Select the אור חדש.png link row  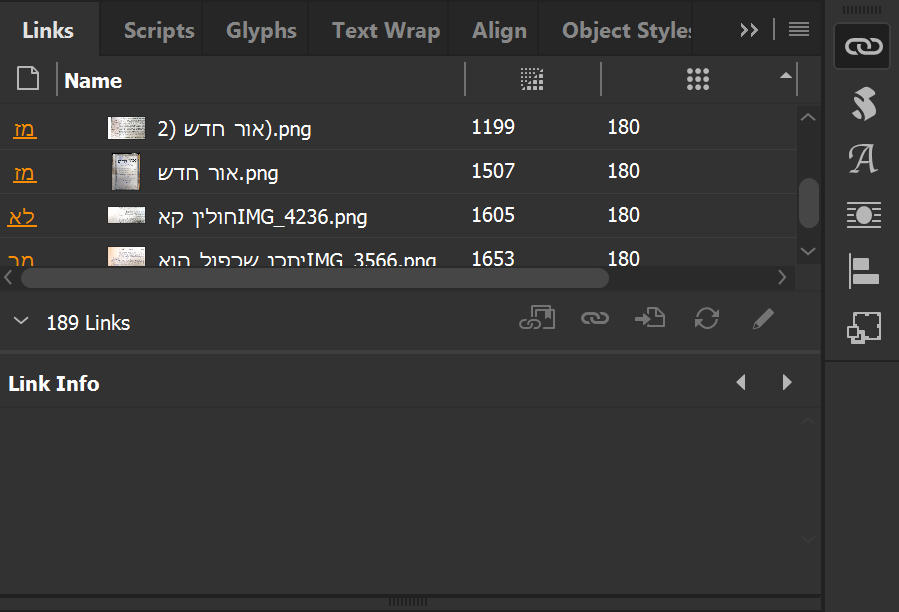(x=300, y=172)
